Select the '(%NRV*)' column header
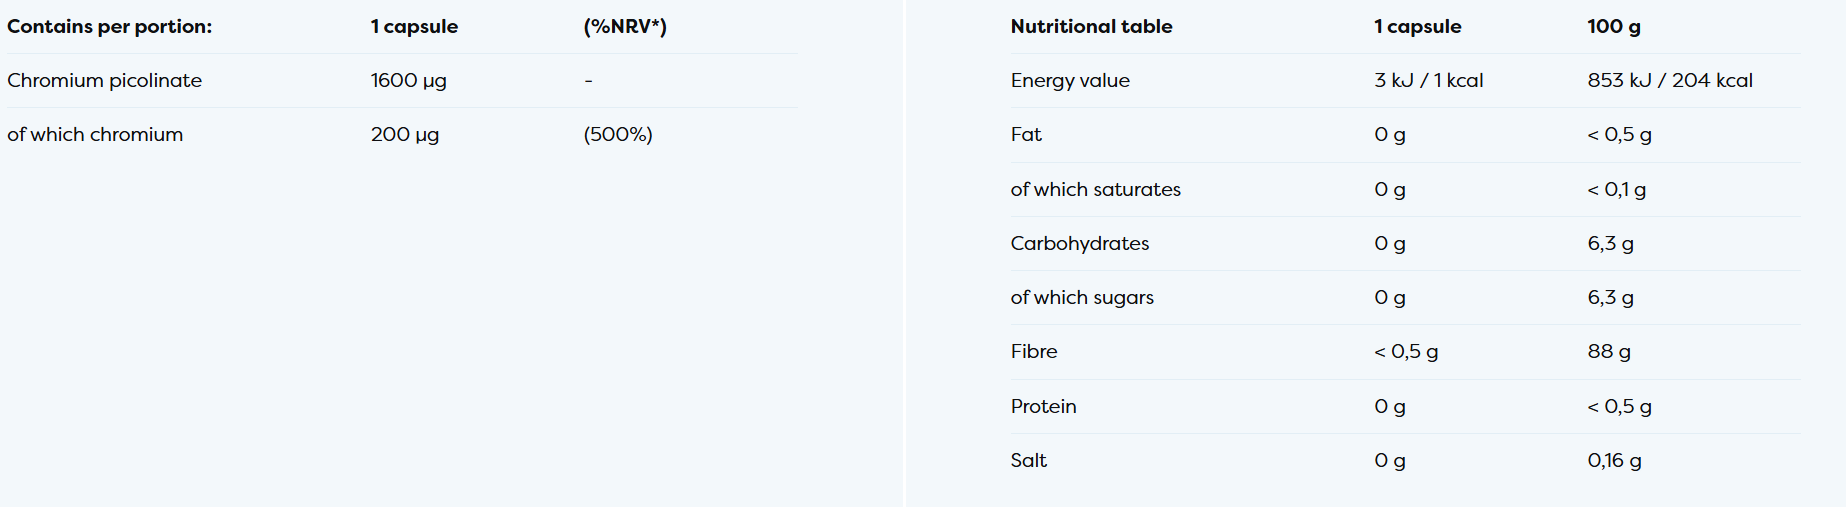 tap(624, 27)
